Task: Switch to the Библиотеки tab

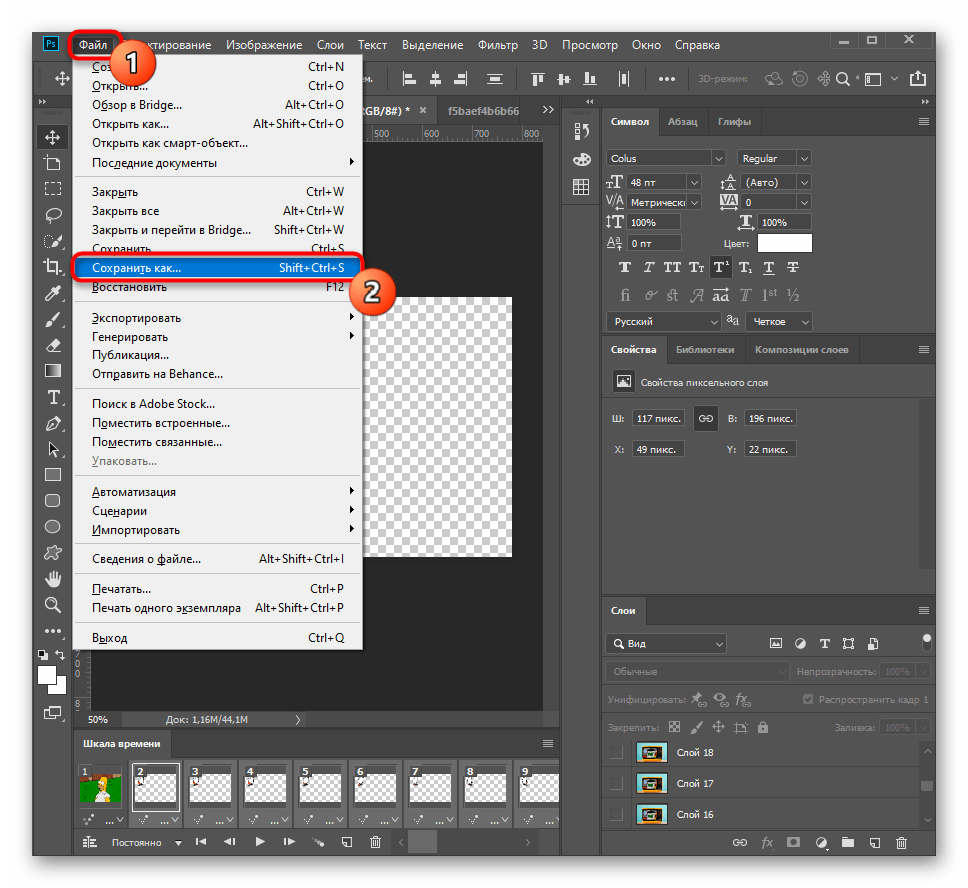Action: [x=705, y=350]
